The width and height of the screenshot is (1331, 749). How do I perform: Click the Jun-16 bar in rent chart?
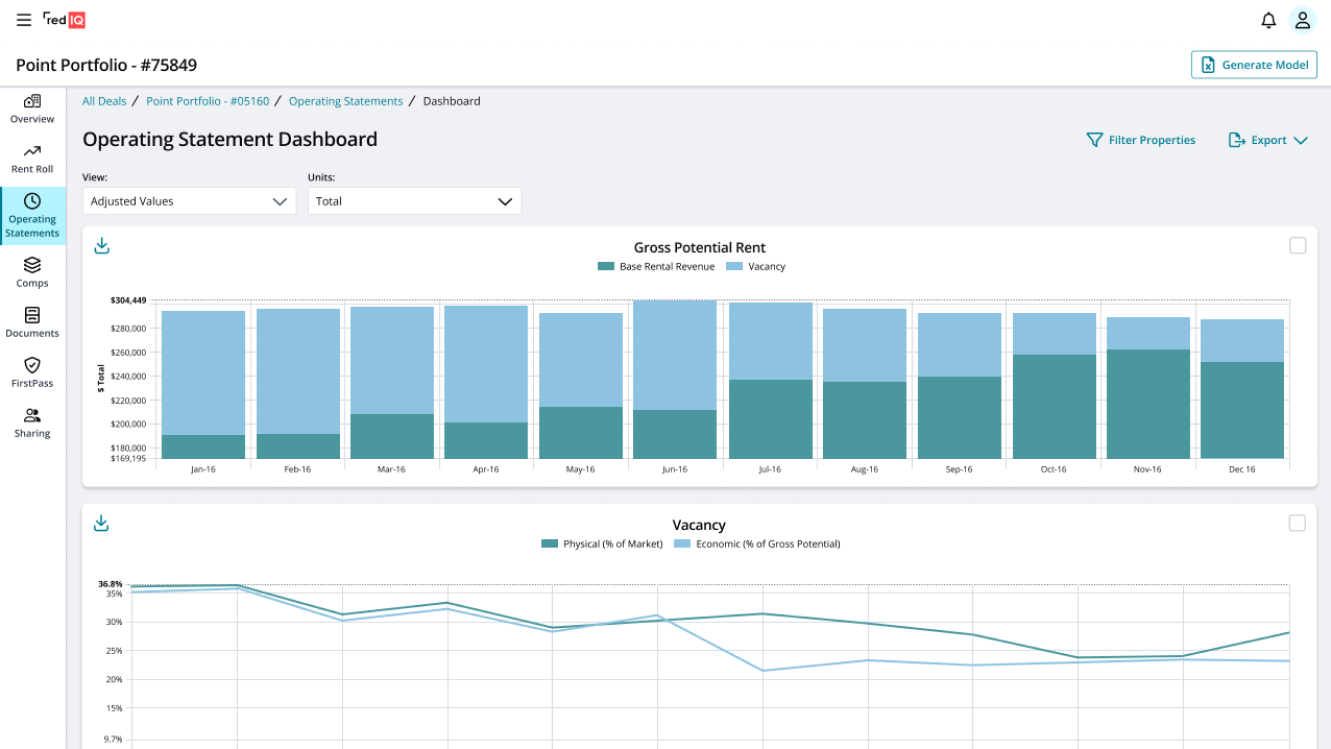(675, 379)
